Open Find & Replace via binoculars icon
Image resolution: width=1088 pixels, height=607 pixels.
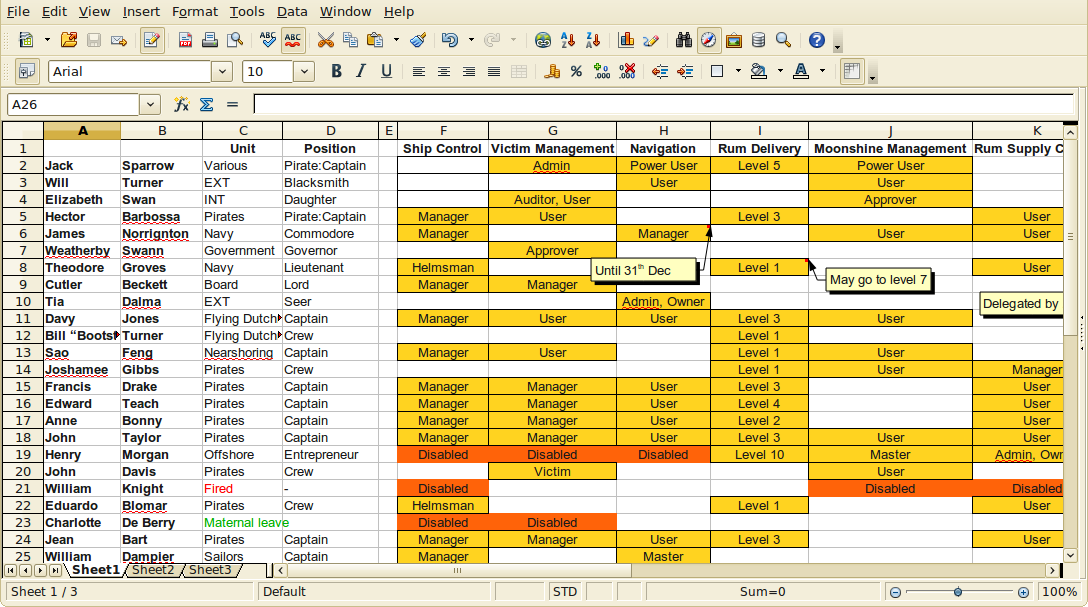(x=684, y=40)
